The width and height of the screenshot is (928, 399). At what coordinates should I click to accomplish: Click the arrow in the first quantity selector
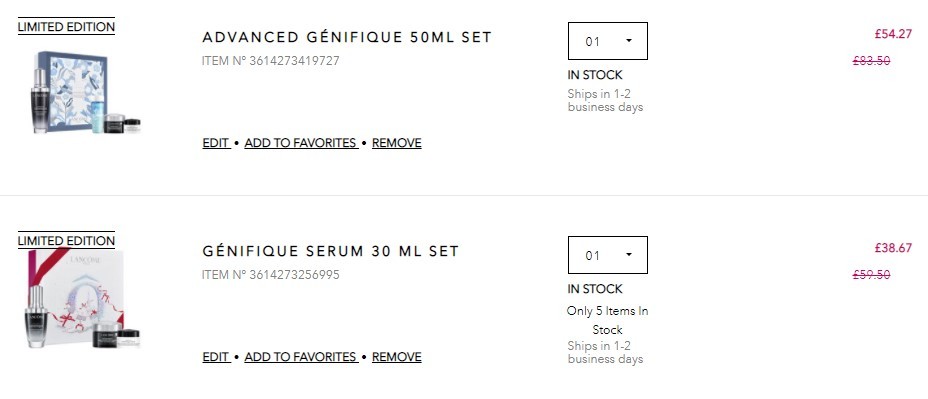click(x=629, y=41)
